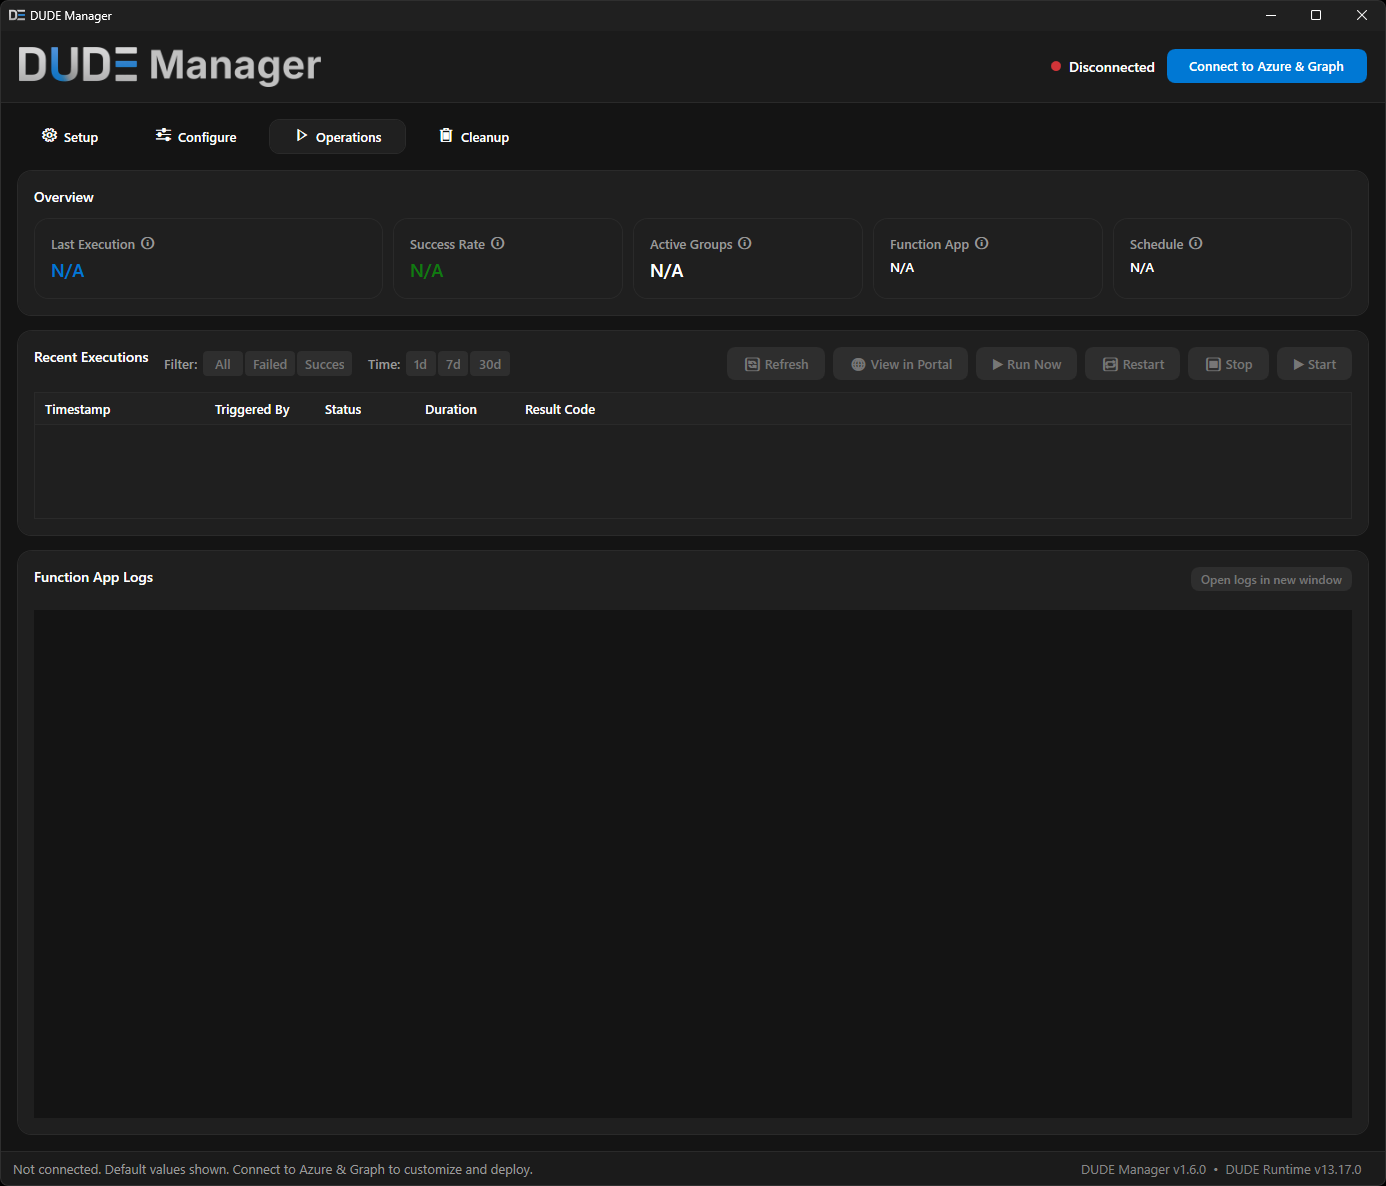This screenshot has width=1386, height=1186.
Task: Select the Failed executions filter
Action: 269,363
